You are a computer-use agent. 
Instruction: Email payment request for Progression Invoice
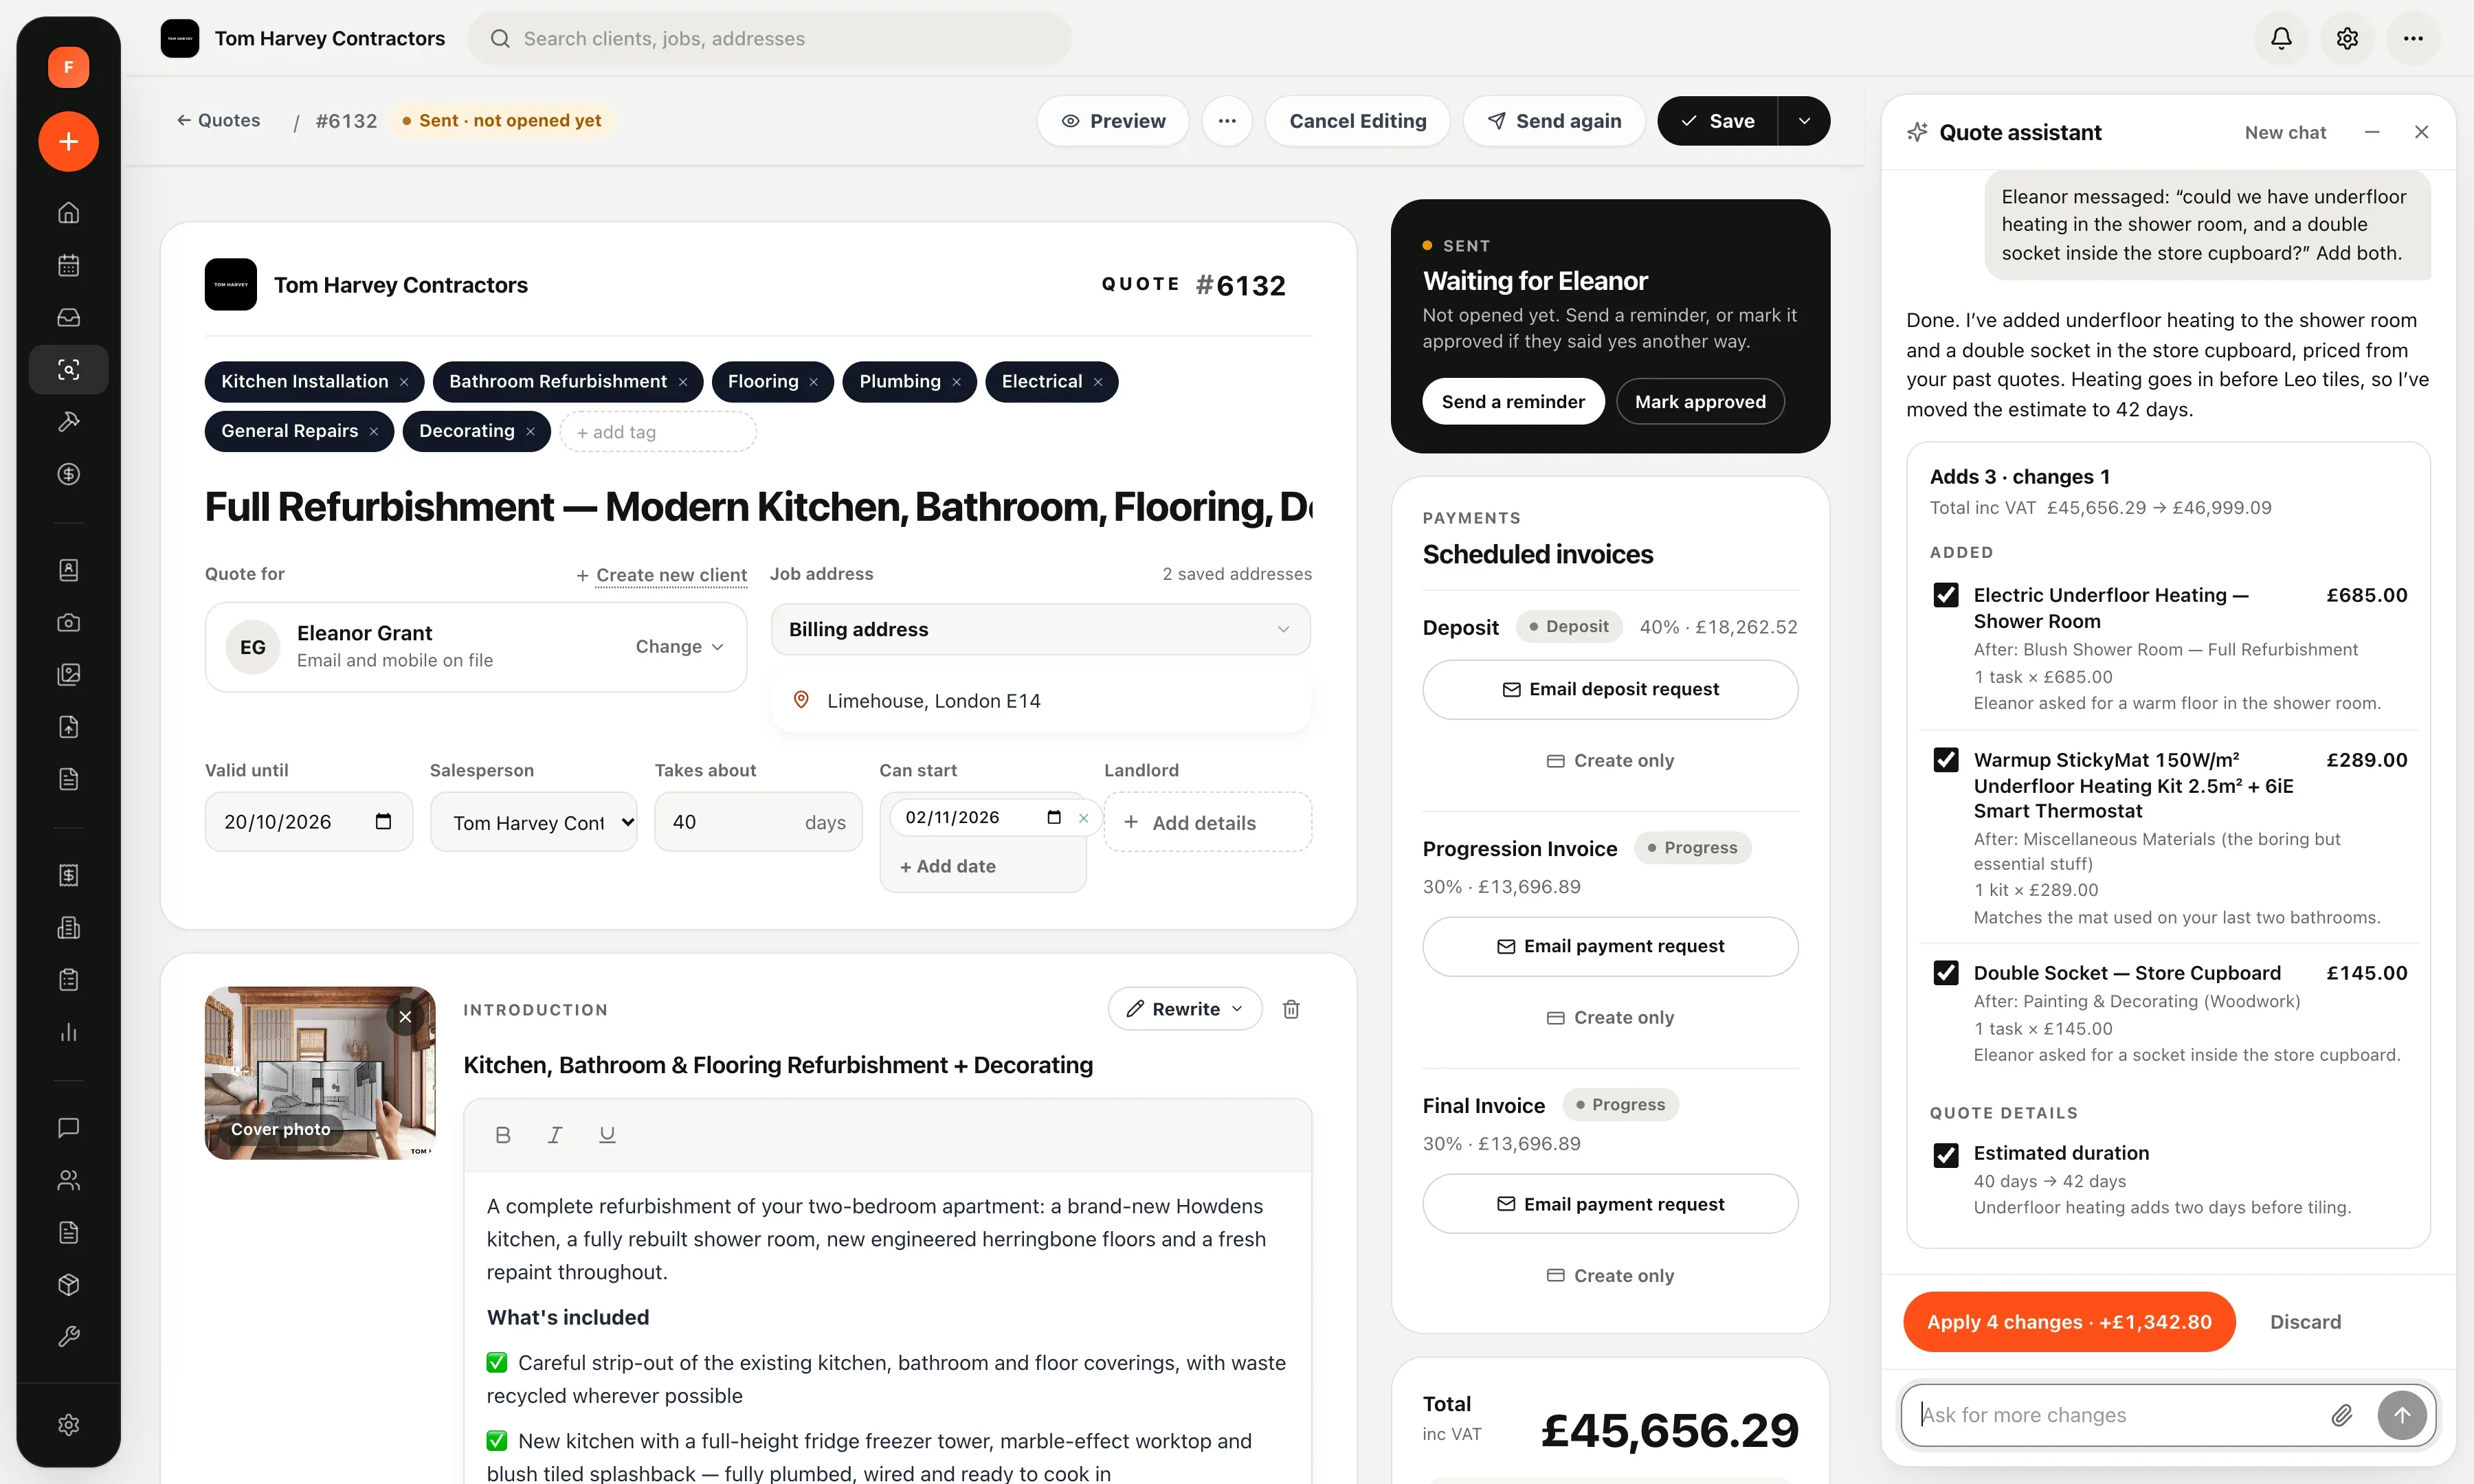[1610, 946]
